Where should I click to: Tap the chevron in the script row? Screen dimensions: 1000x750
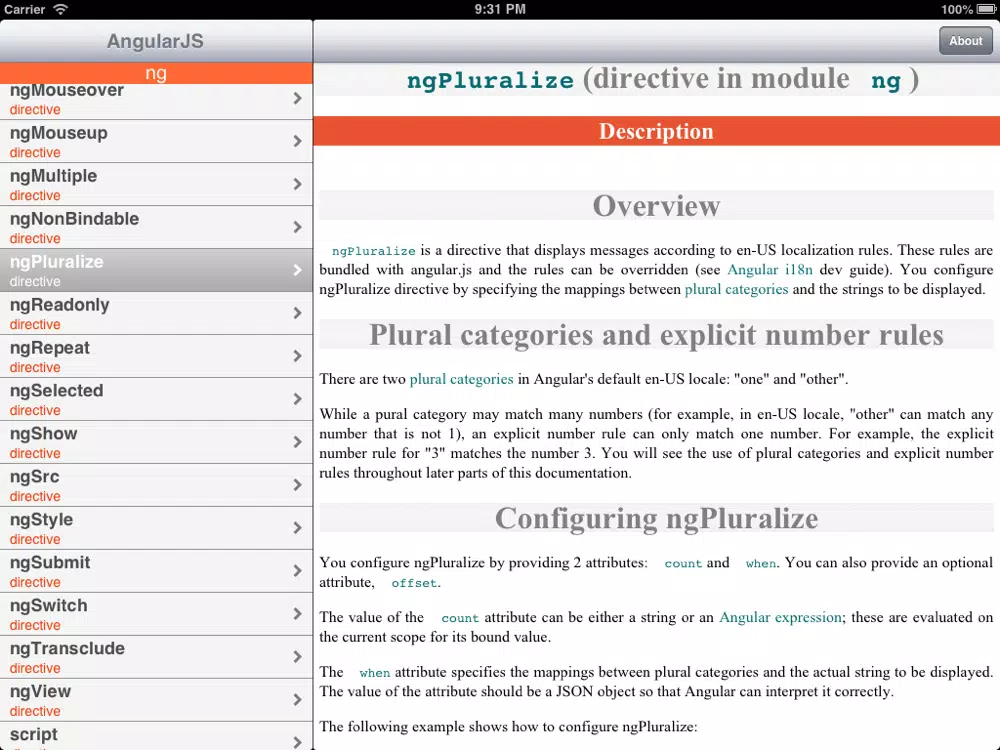(297, 742)
